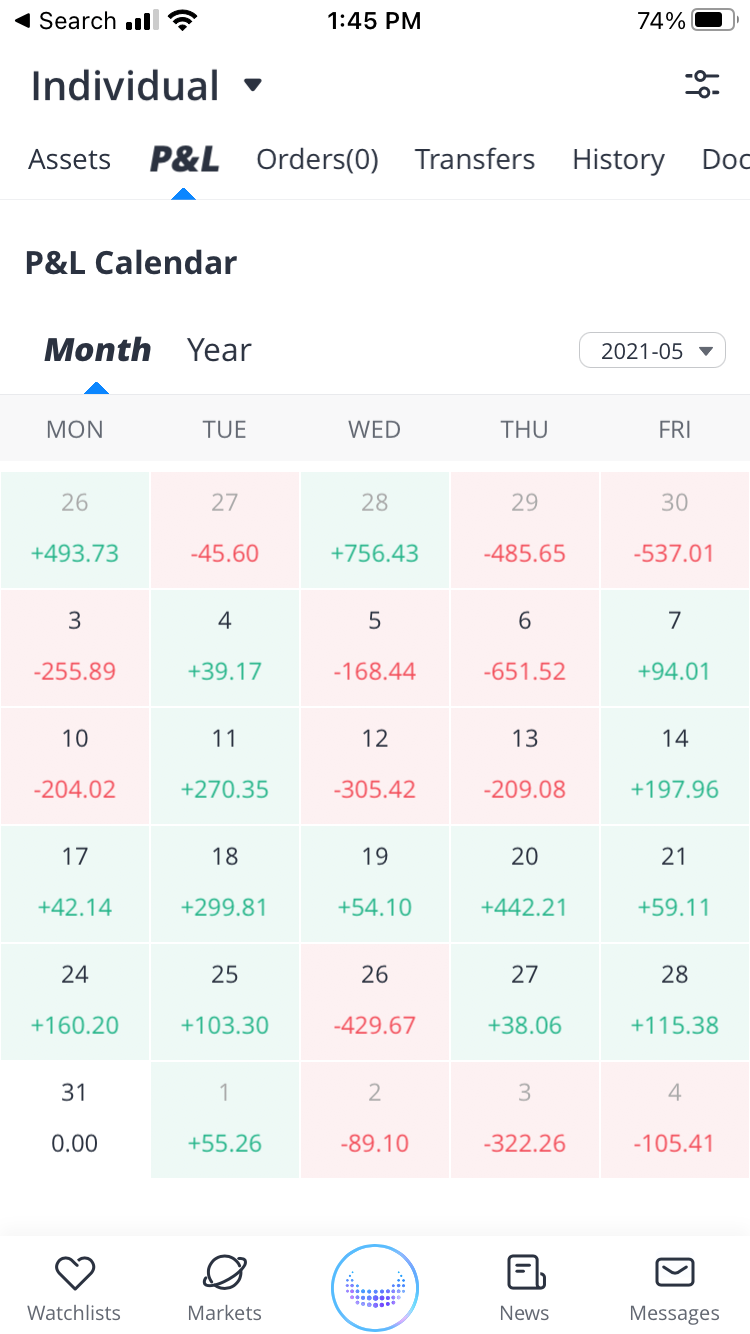Open Markets planet icon
Viewport: 750px width, 1334px height.
pyautogui.click(x=225, y=1273)
